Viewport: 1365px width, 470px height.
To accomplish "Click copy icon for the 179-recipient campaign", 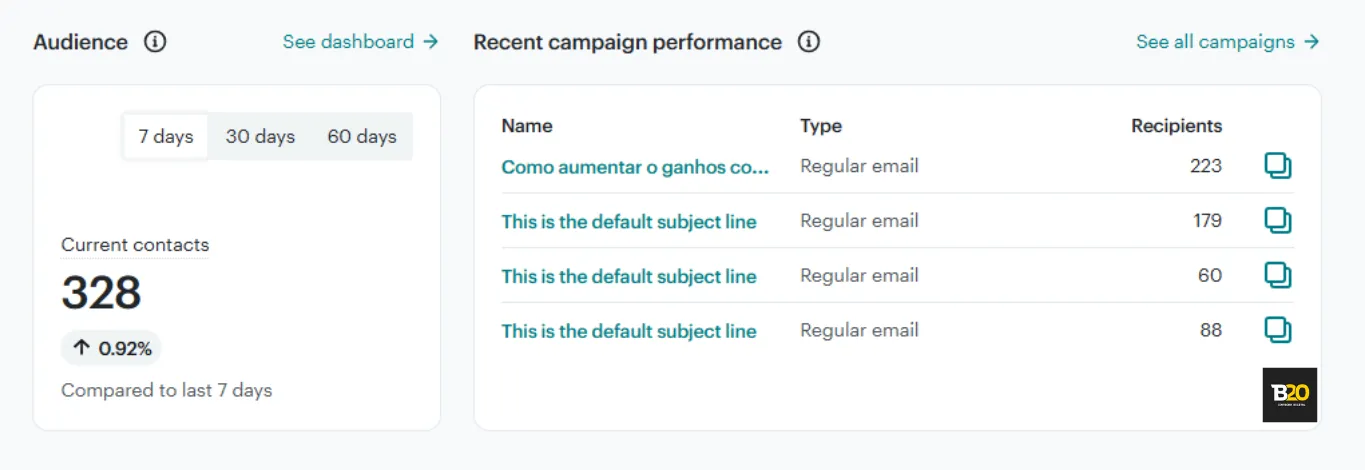I will (1278, 221).
